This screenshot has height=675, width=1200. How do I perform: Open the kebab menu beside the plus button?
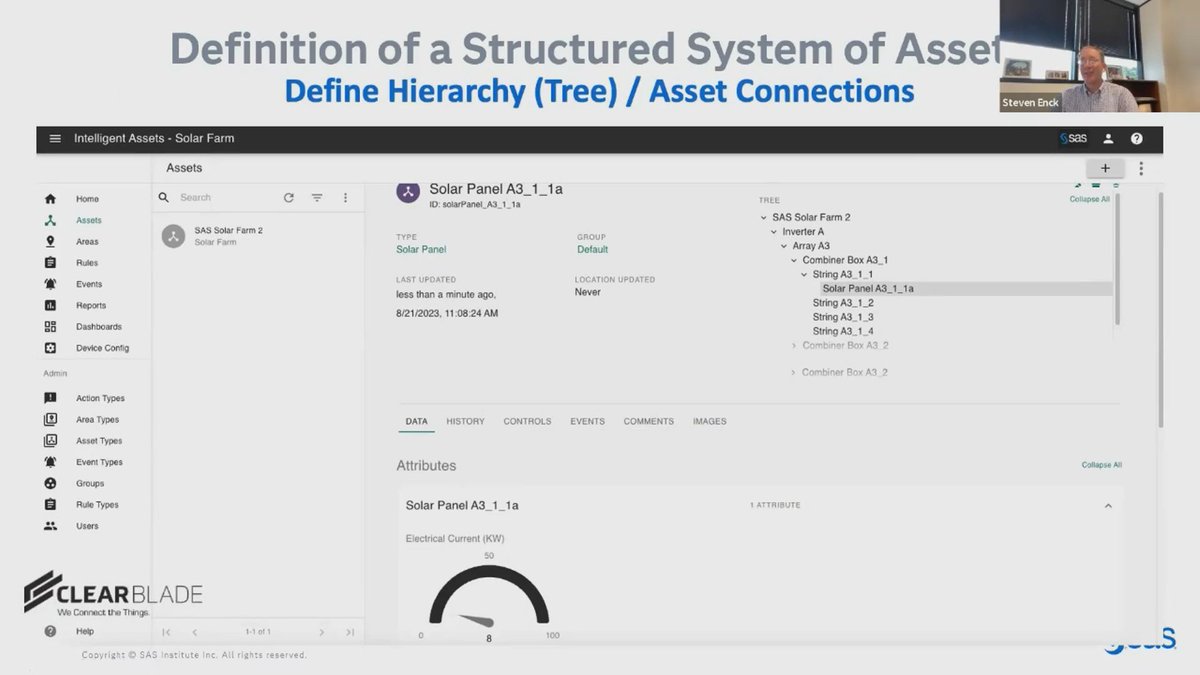click(1140, 167)
